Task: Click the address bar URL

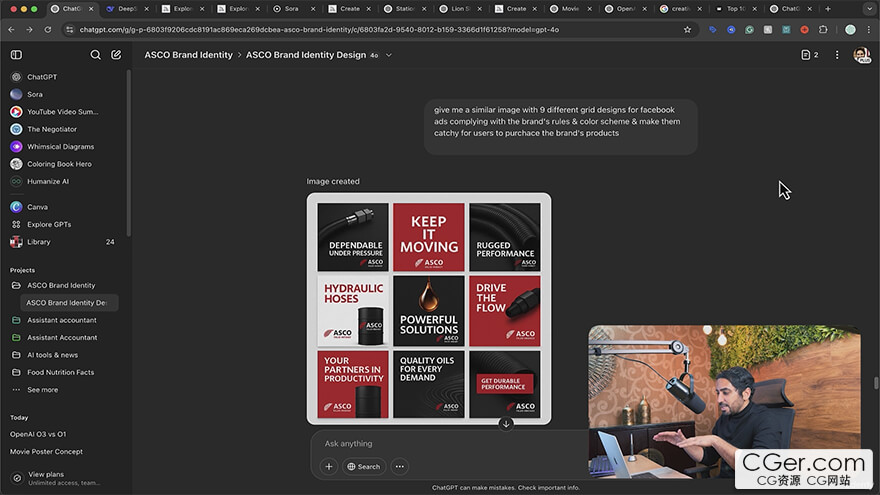Action: 319,30
